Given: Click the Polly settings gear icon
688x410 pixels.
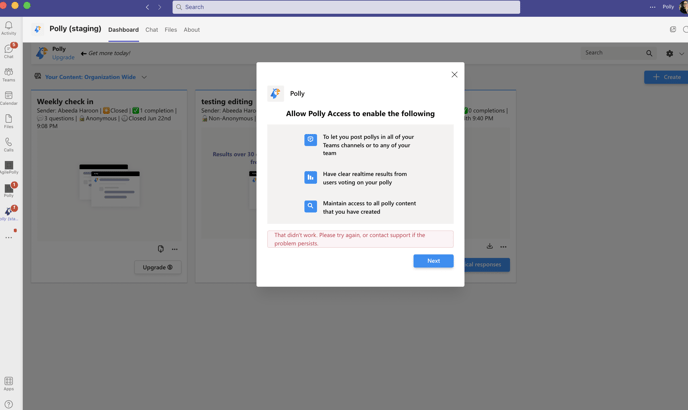Looking at the screenshot, I should [669, 53].
